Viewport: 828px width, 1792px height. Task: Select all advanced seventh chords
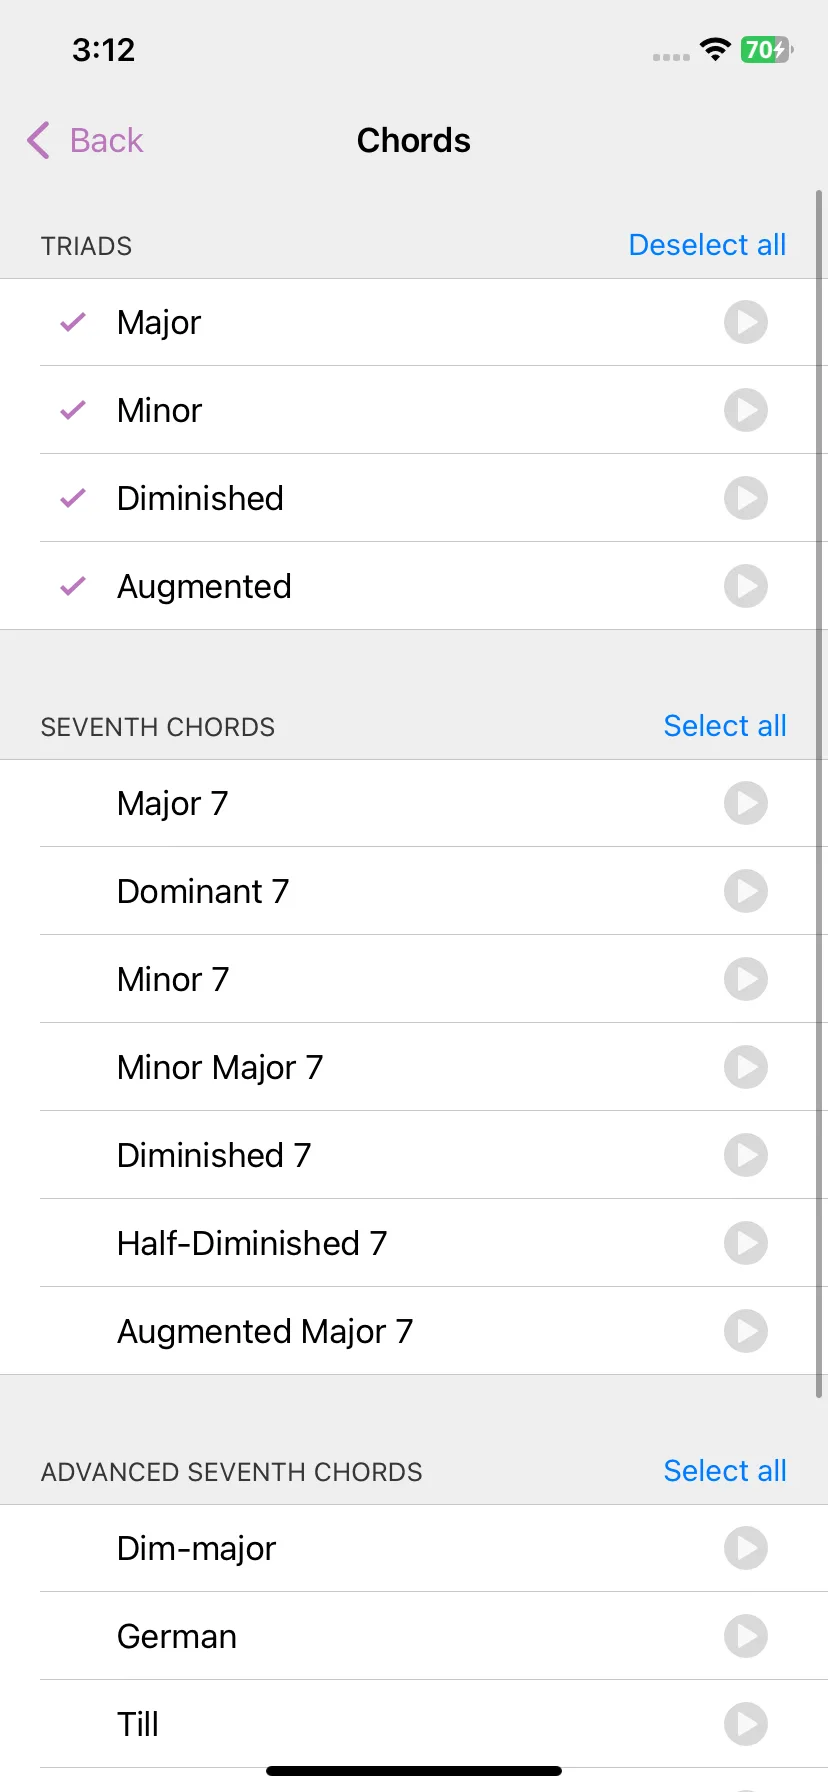tap(725, 1471)
